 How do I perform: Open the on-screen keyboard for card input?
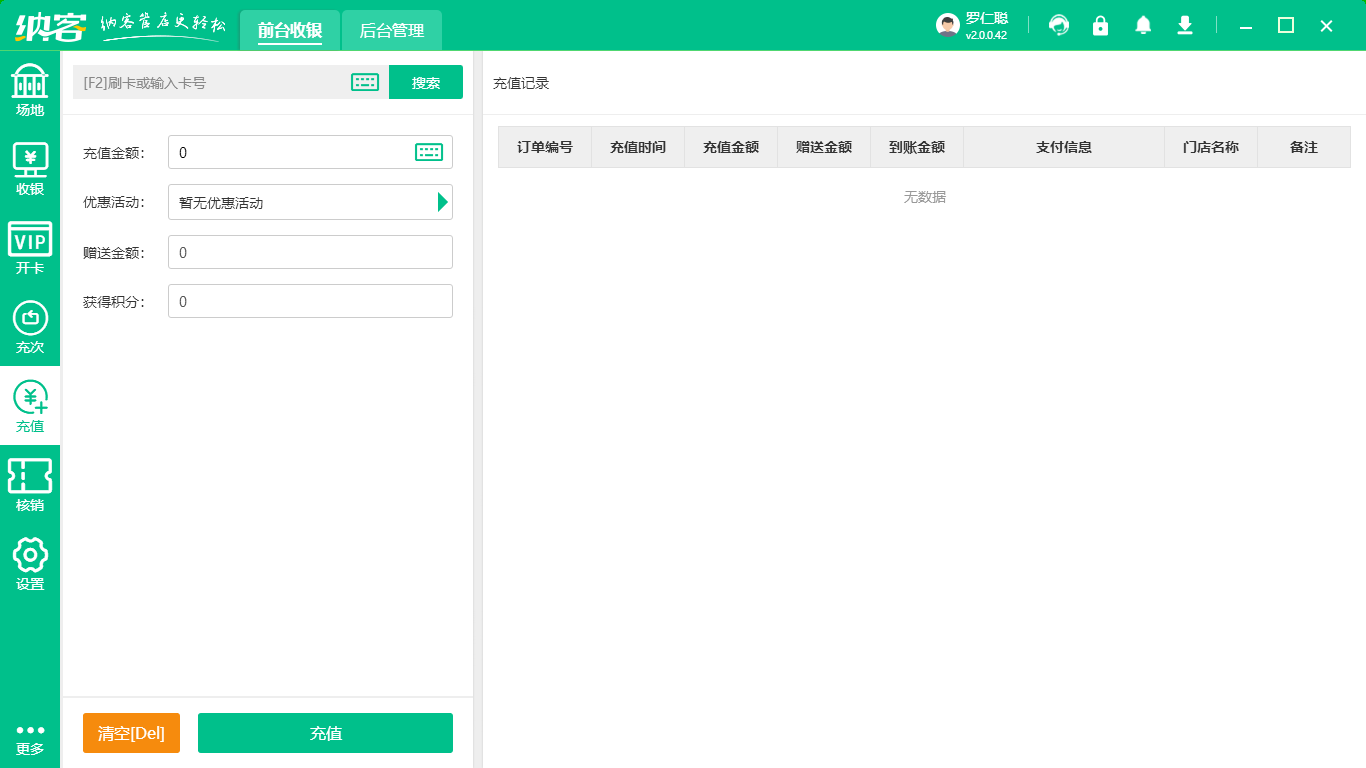pos(364,82)
